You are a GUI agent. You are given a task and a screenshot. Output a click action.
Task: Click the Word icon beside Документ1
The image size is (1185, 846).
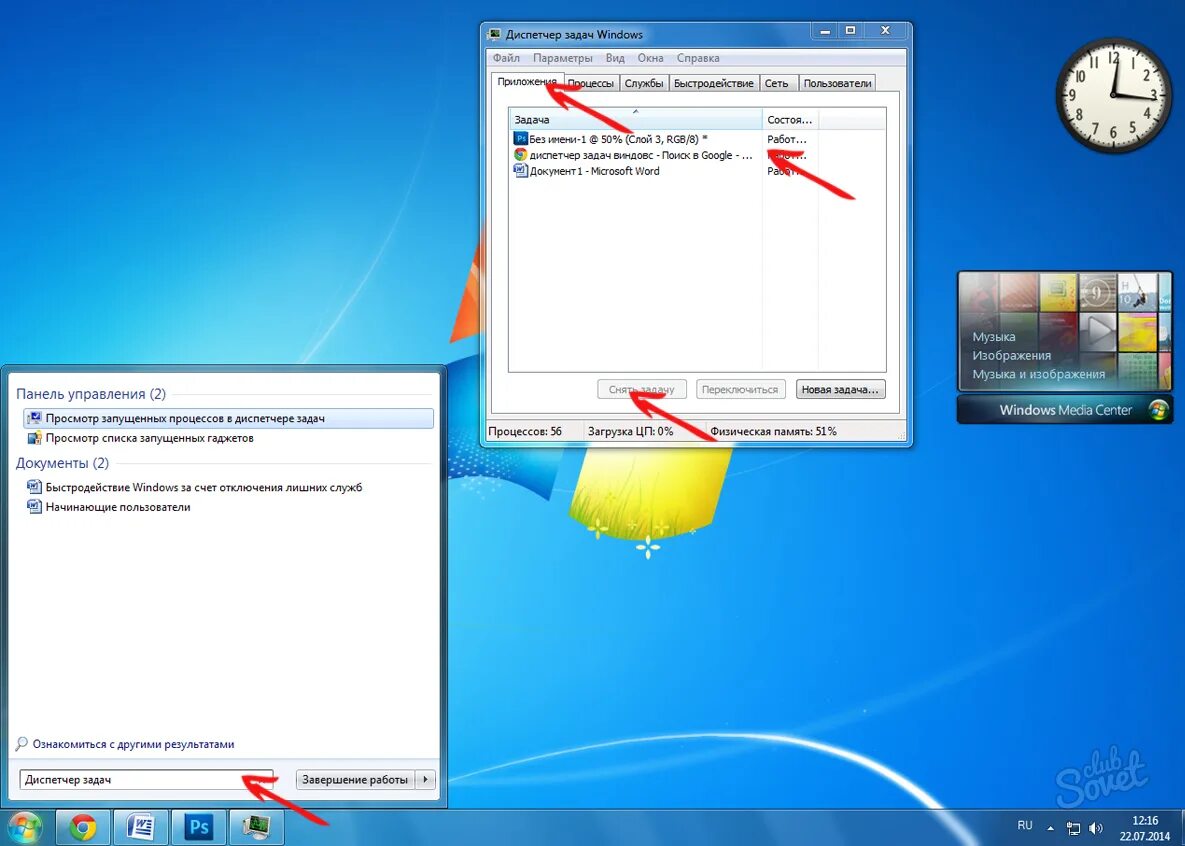(520, 171)
